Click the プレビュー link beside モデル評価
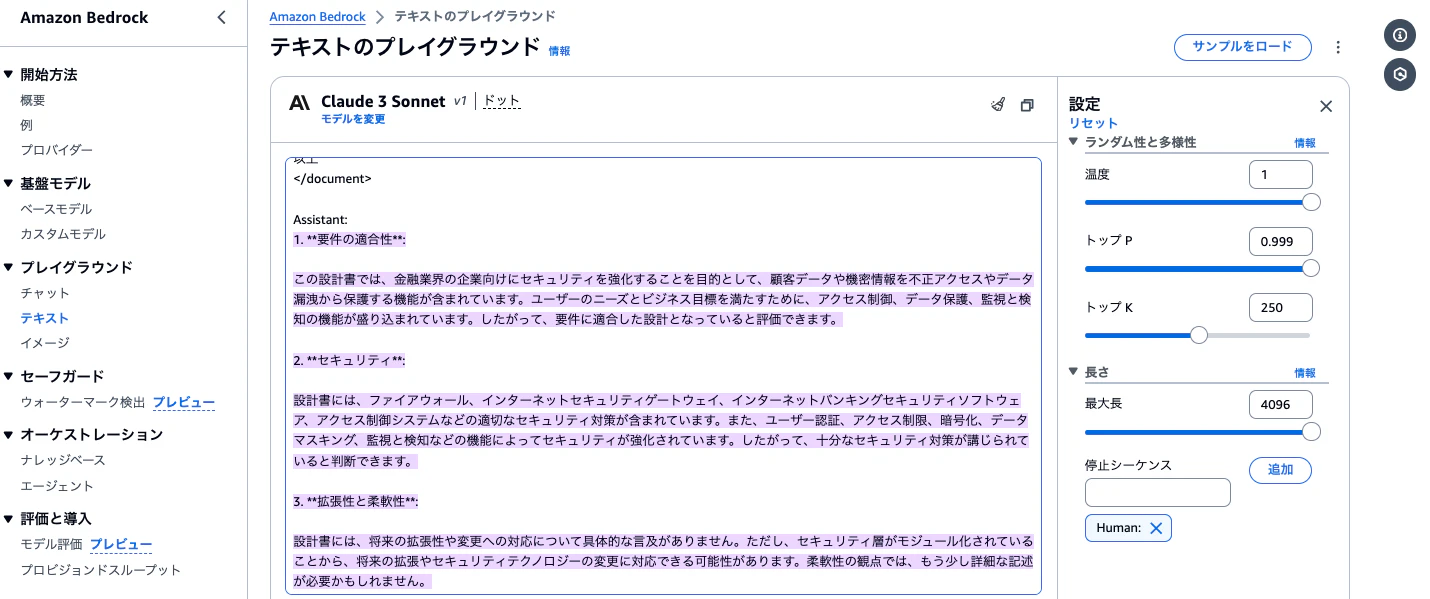This screenshot has width=1430, height=599. click(x=122, y=545)
